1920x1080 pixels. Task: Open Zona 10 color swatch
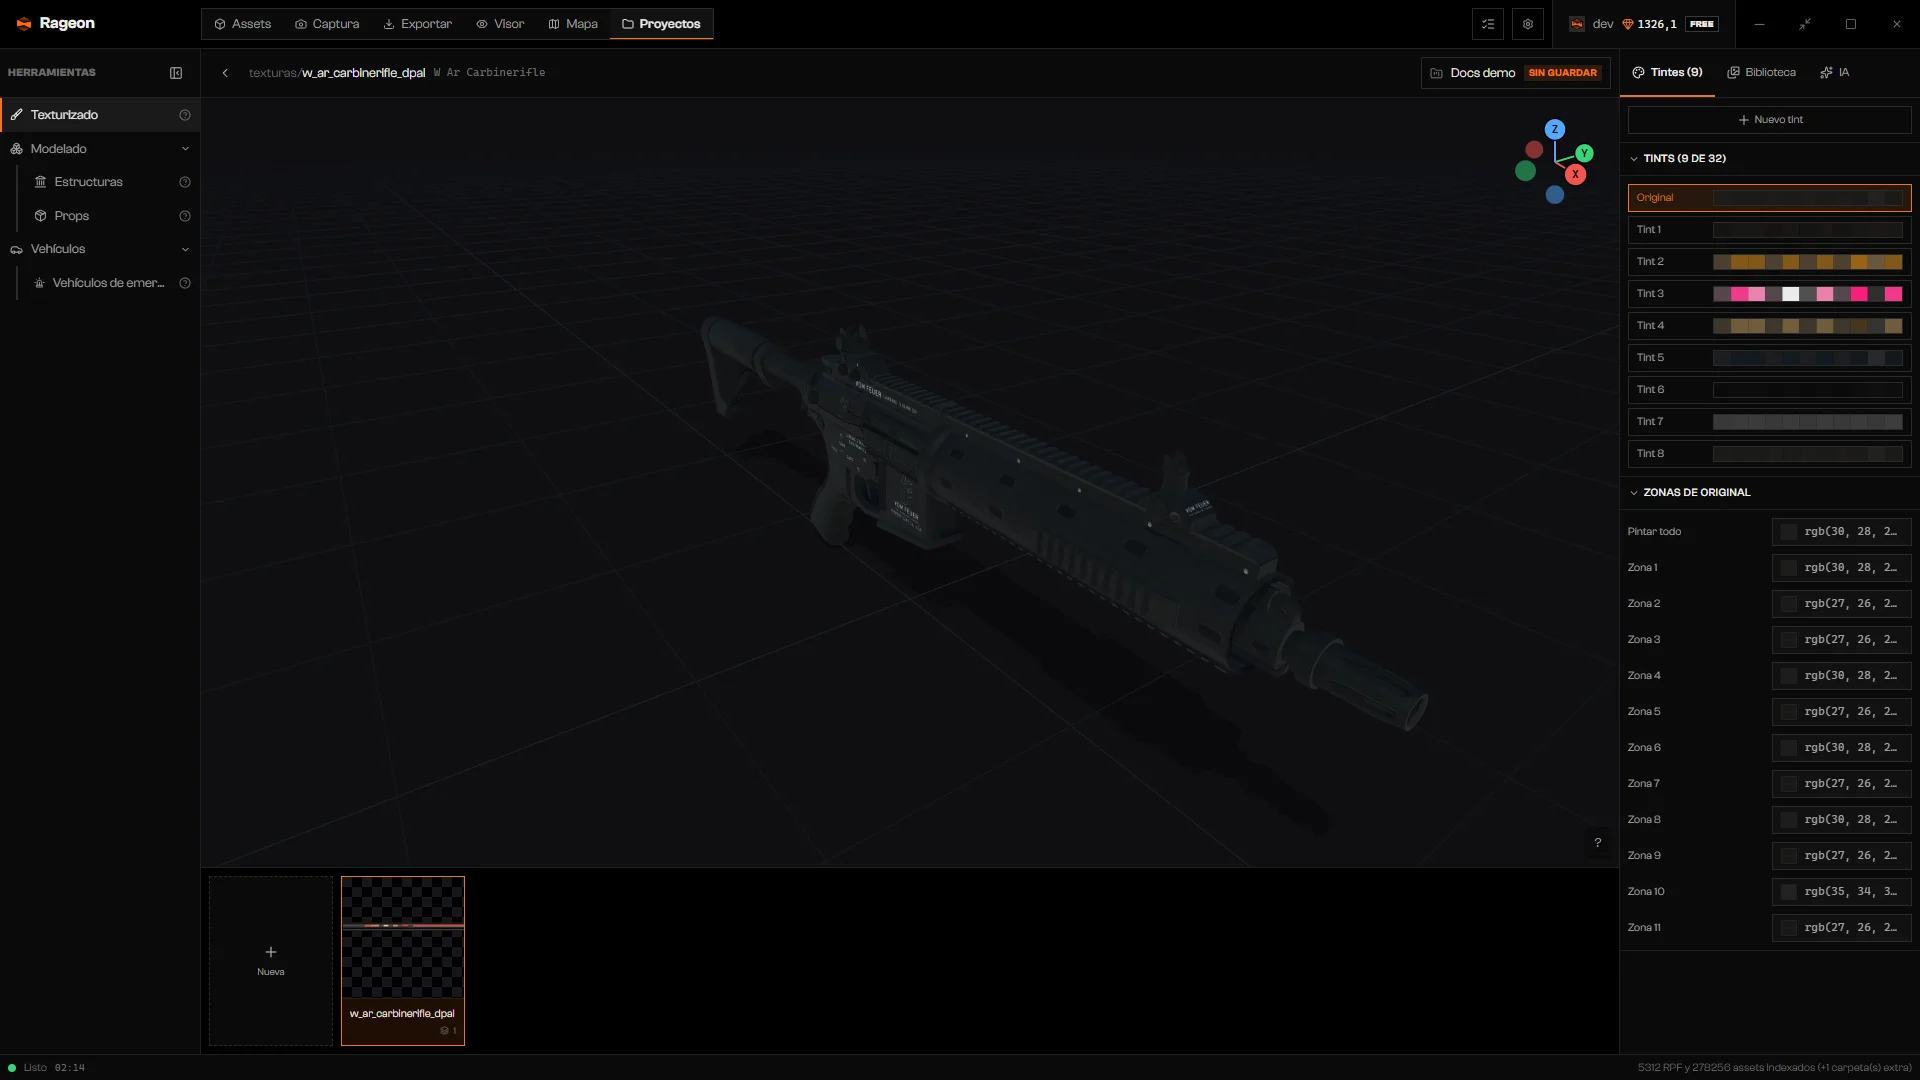tap(1789, 892)
